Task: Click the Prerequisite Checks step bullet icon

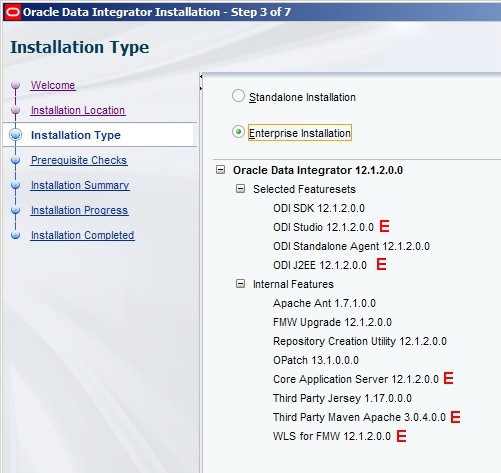Action: pos(15,160)
